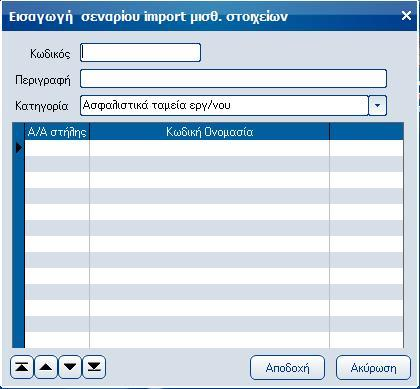420x389 pixels.
Task: Open the Κατηγορία dropdown arrow
Action: coord(378,106)
